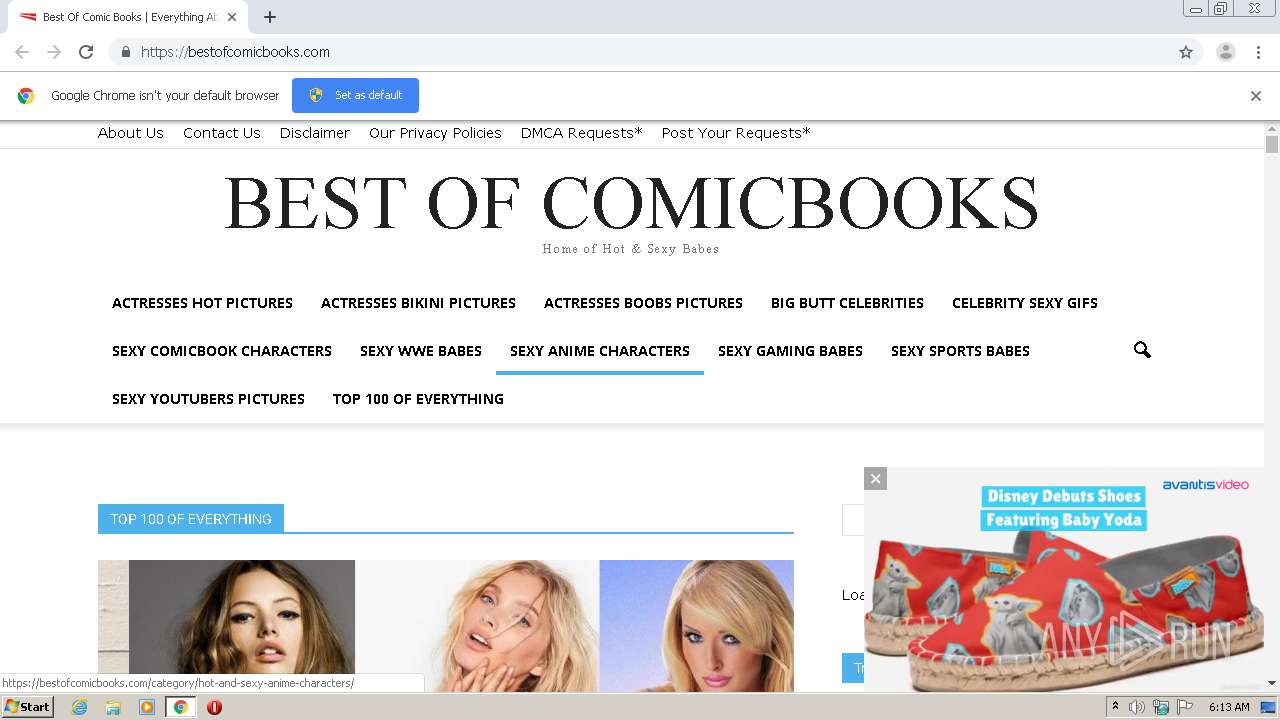Open a new tab with the plus icon
The height and width of the screenshot is (720, 1280).
[x=270, y=17]
